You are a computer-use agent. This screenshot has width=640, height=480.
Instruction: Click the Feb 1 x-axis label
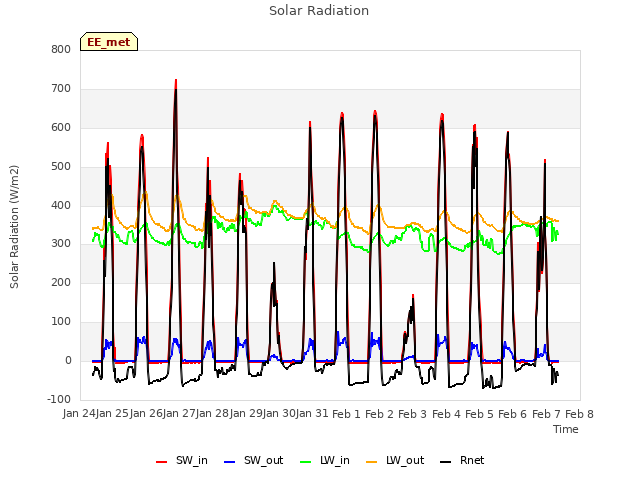click(346, 414)
